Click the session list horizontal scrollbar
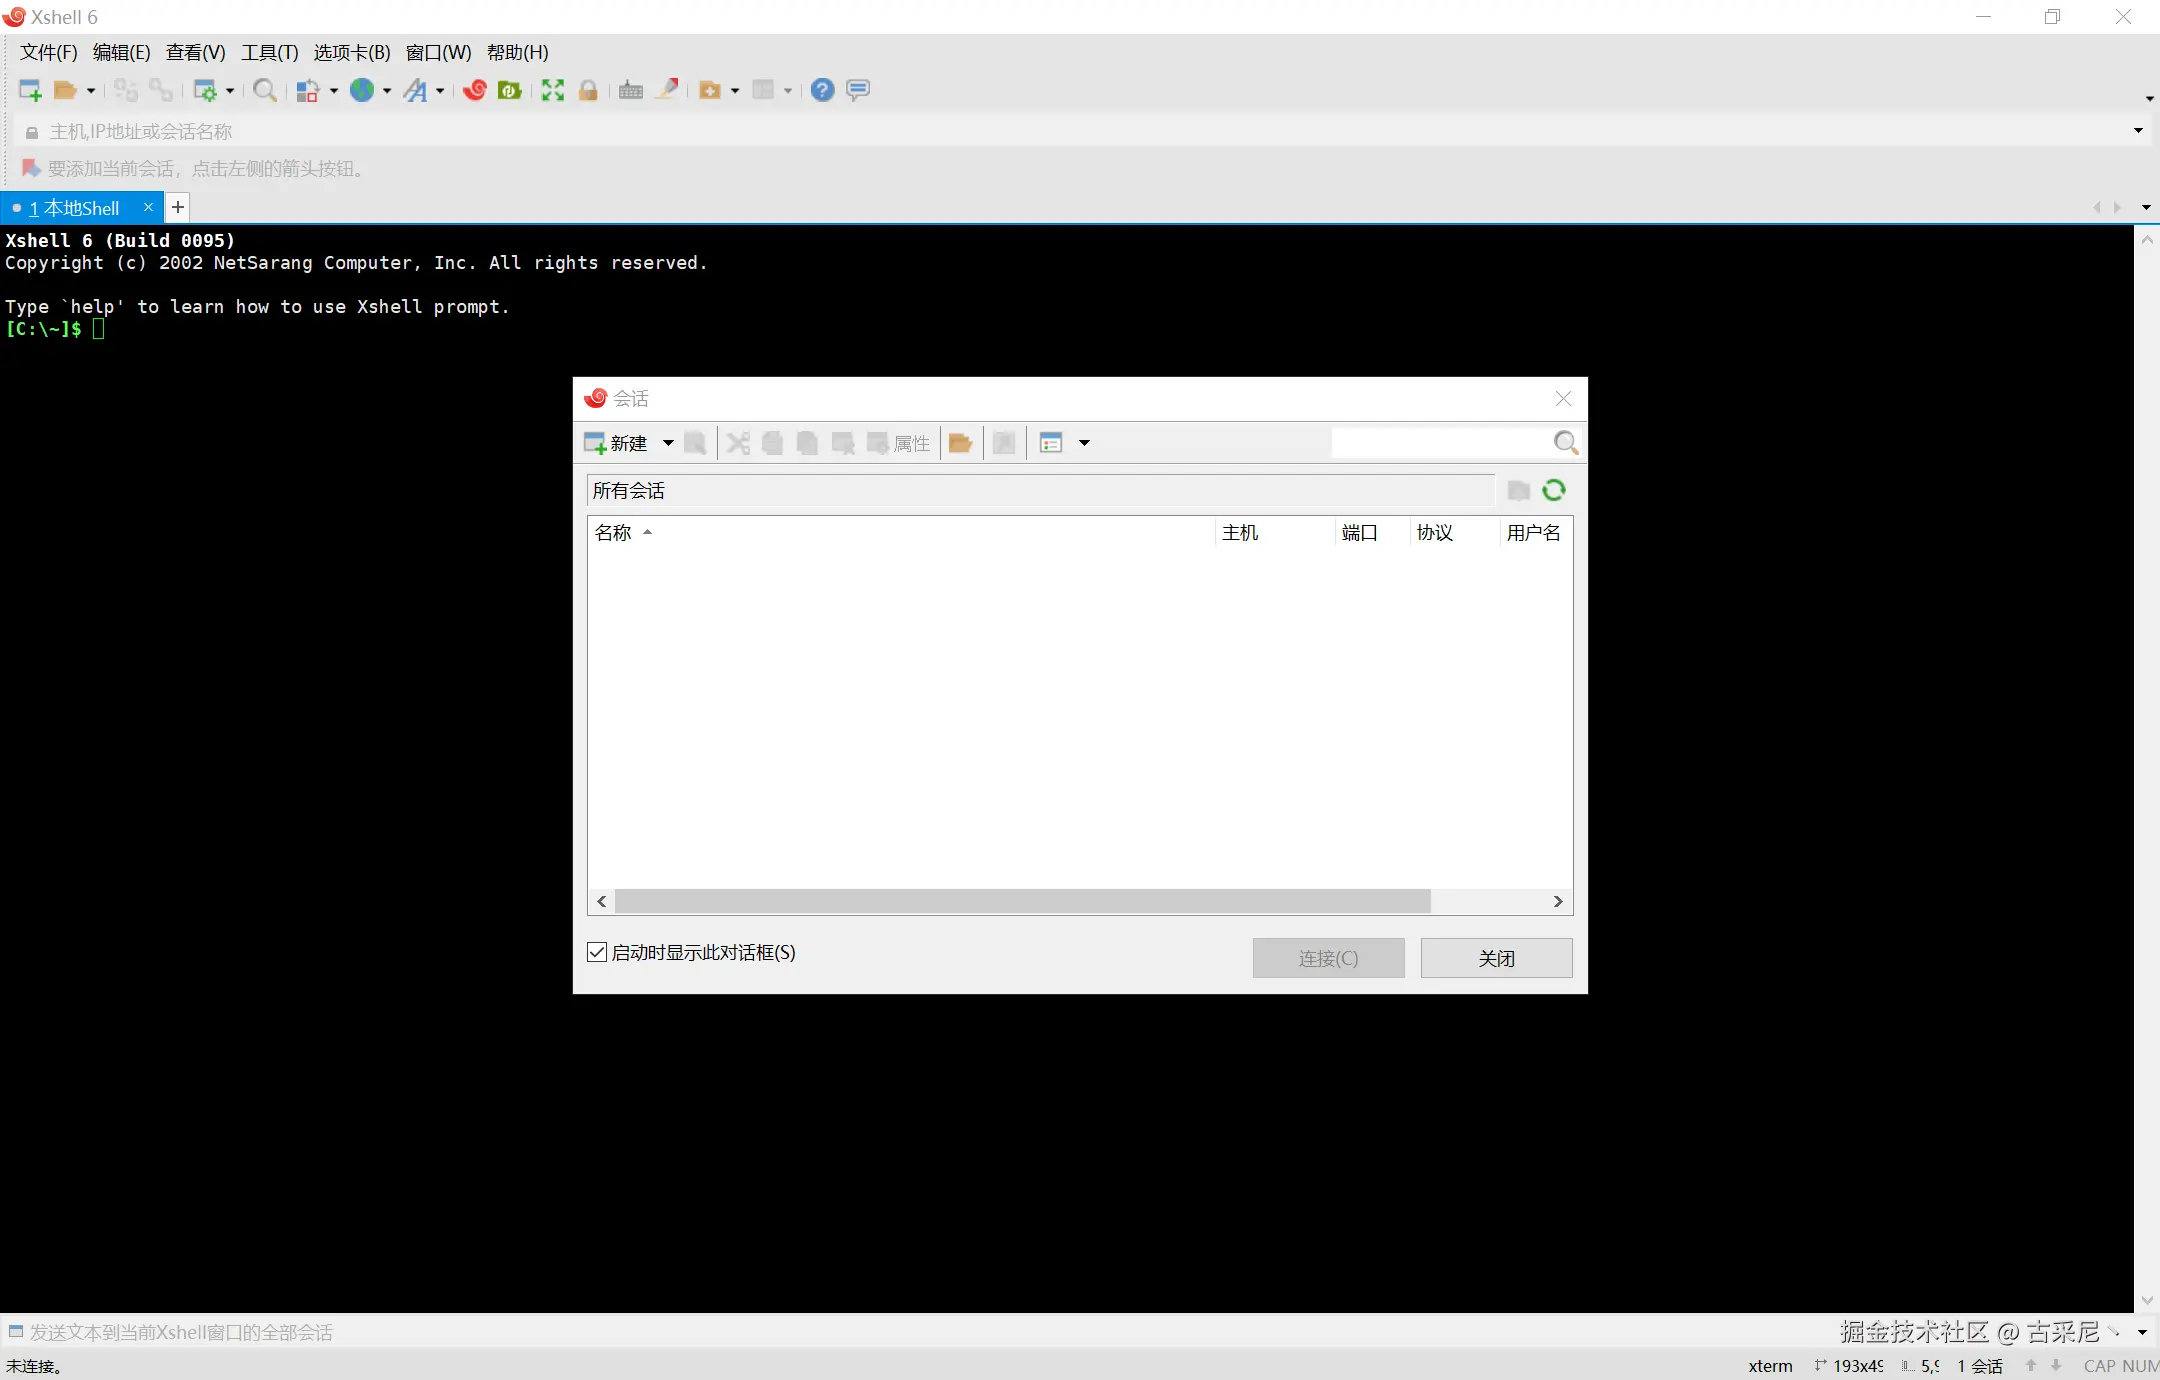 (1022, 901)
